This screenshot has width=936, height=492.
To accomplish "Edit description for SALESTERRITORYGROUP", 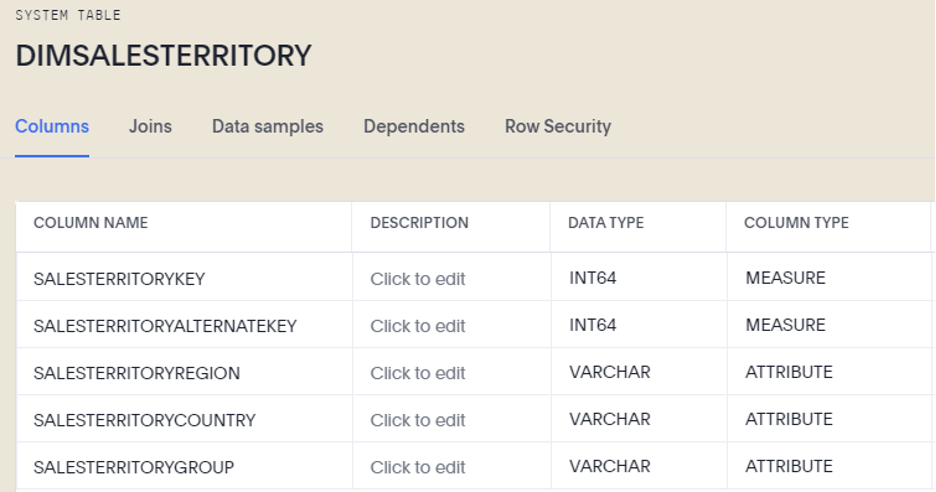I will tap(417, 468).
